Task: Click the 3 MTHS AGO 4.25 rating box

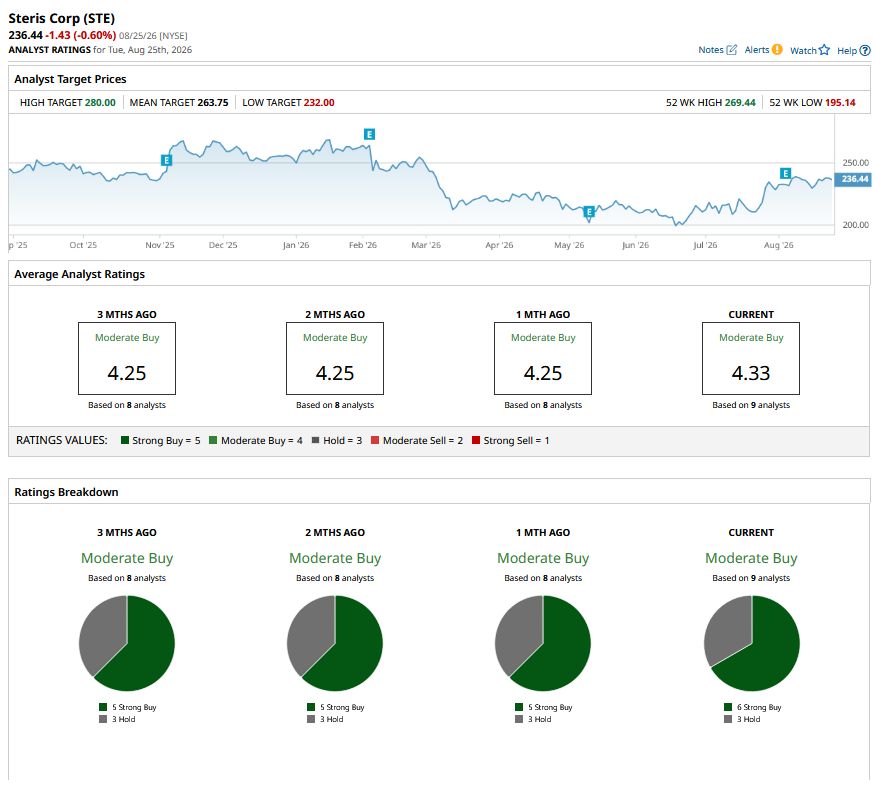Action: (x=127, y=358)
